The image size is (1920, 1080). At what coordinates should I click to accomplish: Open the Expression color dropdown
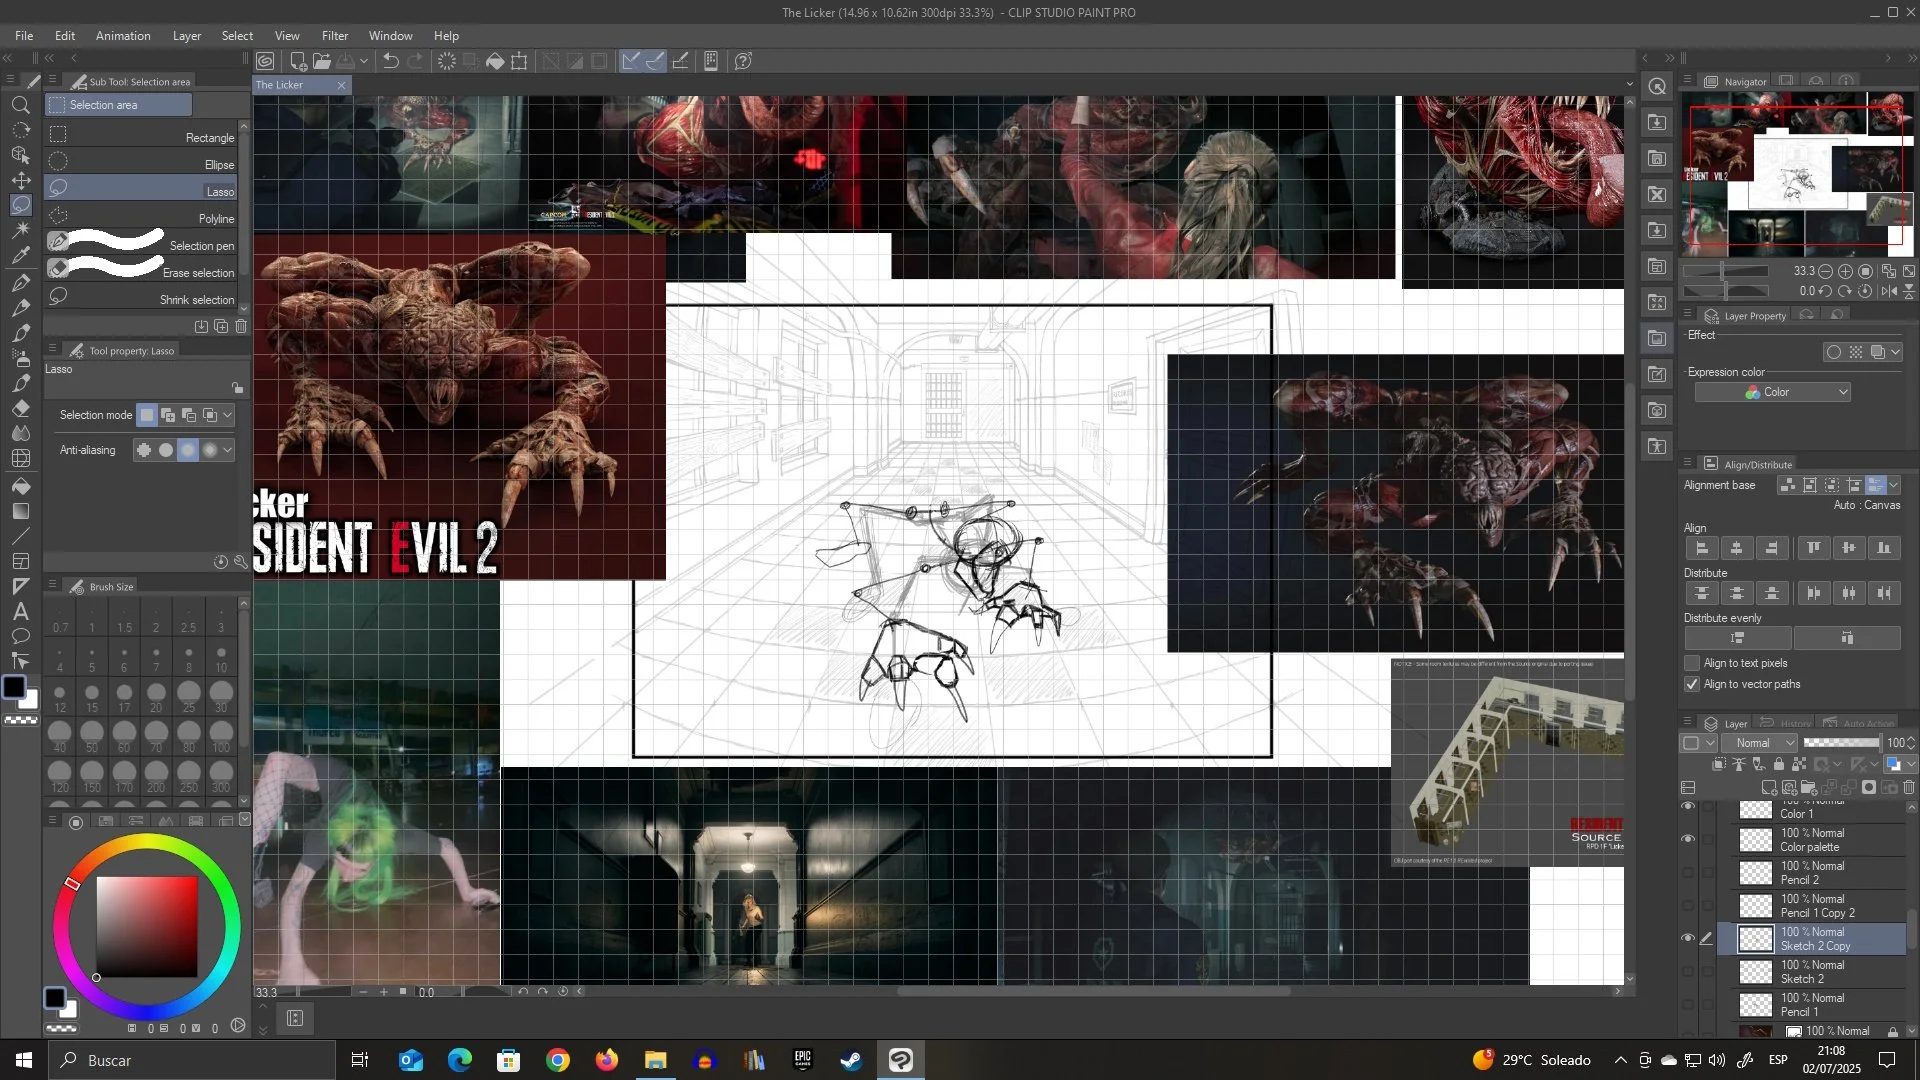(x=1772, y=392)
